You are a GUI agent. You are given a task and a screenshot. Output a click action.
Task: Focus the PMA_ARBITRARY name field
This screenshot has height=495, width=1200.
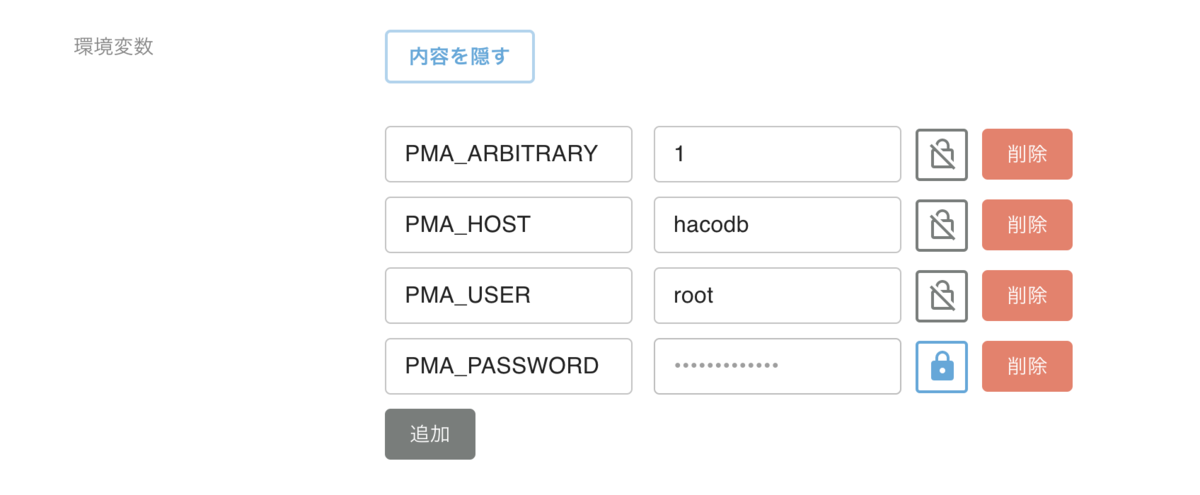(508, 154)
